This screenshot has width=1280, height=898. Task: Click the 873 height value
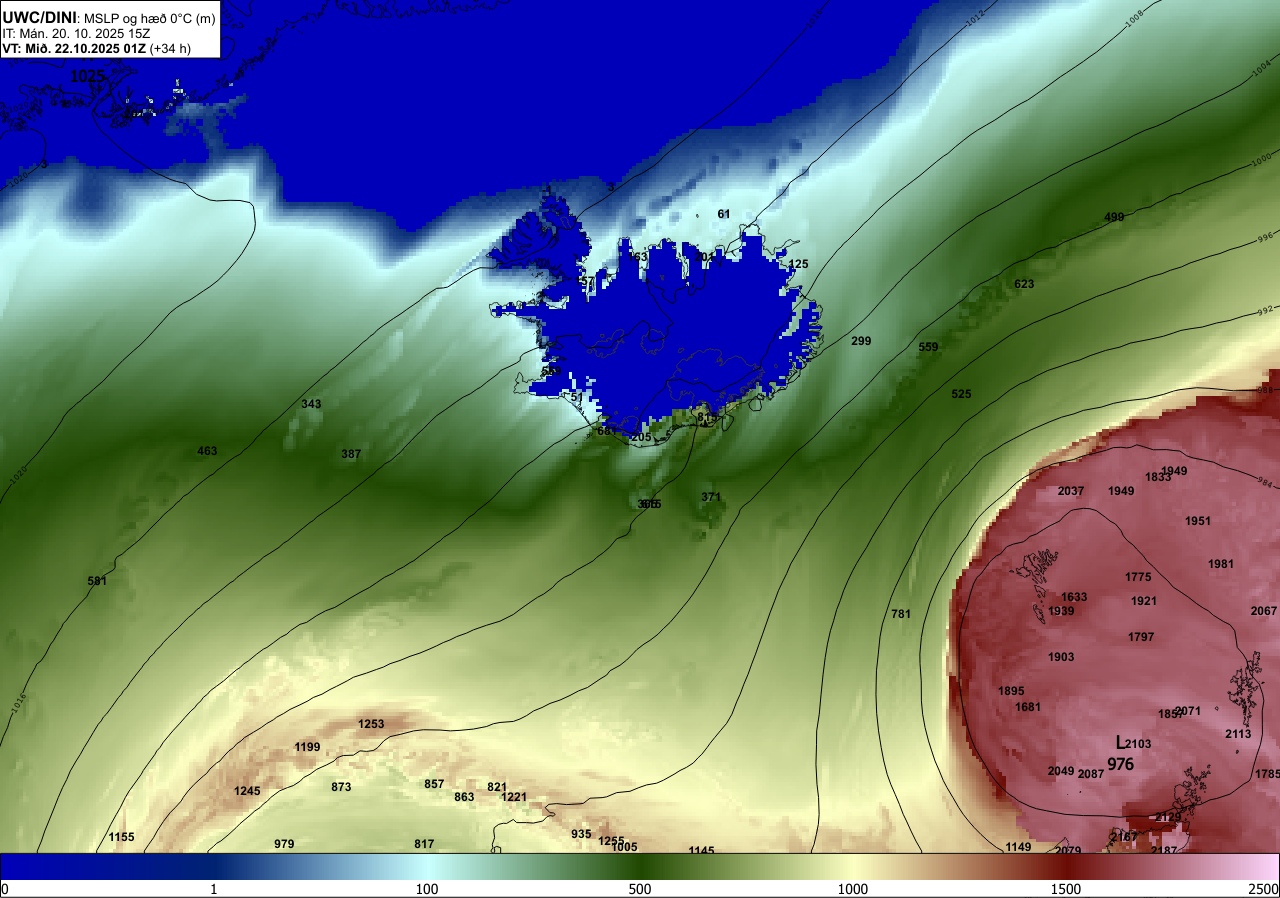click(x=341, y=787)
